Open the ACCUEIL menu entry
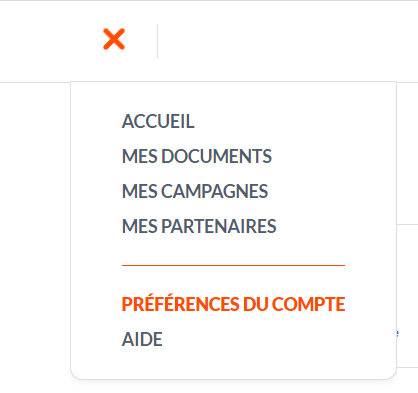The height and width of the screenshot is (393, 418). [158, 121]
